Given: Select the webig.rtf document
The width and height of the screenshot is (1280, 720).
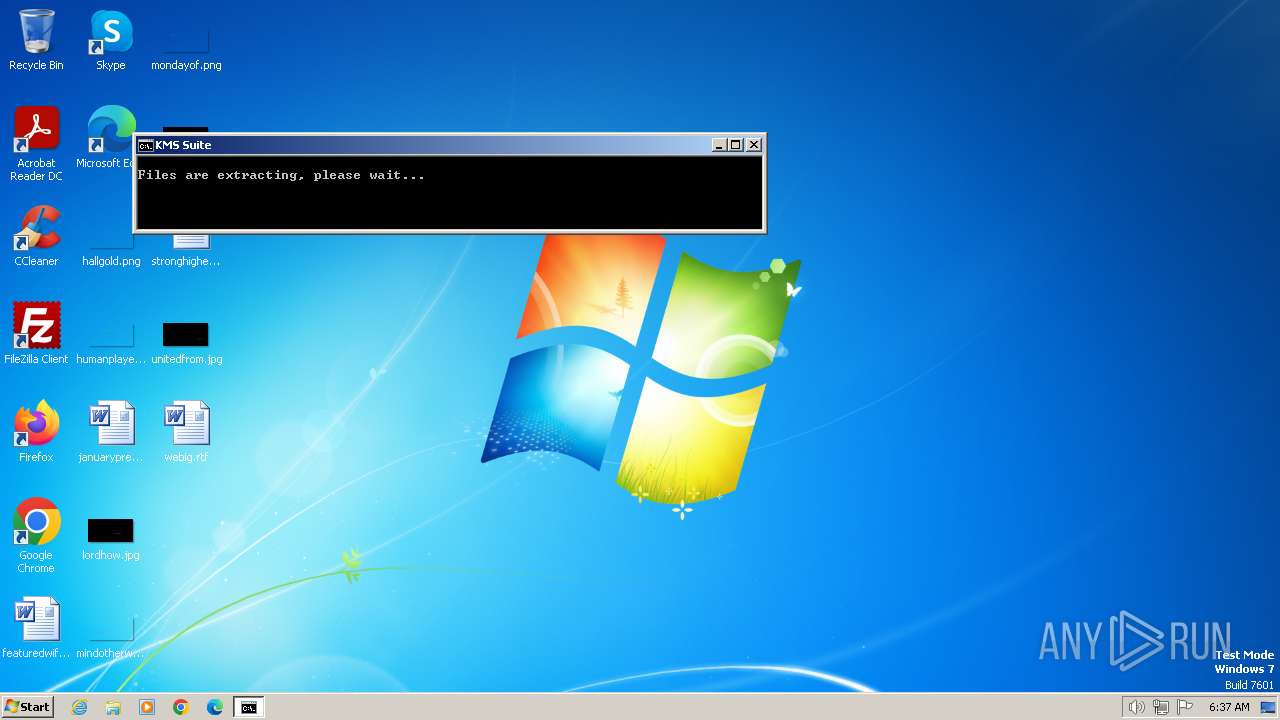Looking at the screenshot, I should coord(186,432).
